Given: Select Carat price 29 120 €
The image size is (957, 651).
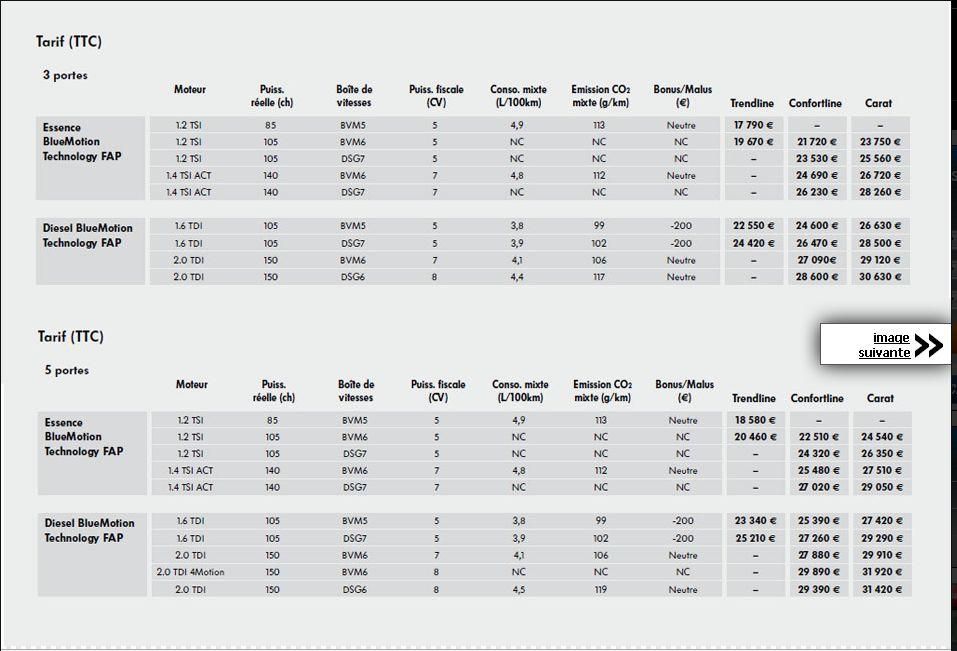Looking at the screenshot, I should tap(880, 260).
